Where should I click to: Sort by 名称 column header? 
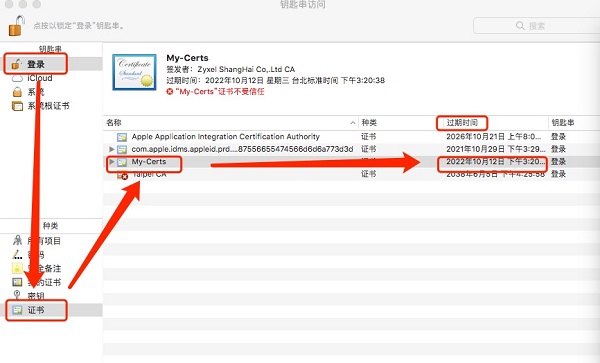pyautogui.click(x=114, y=123)
